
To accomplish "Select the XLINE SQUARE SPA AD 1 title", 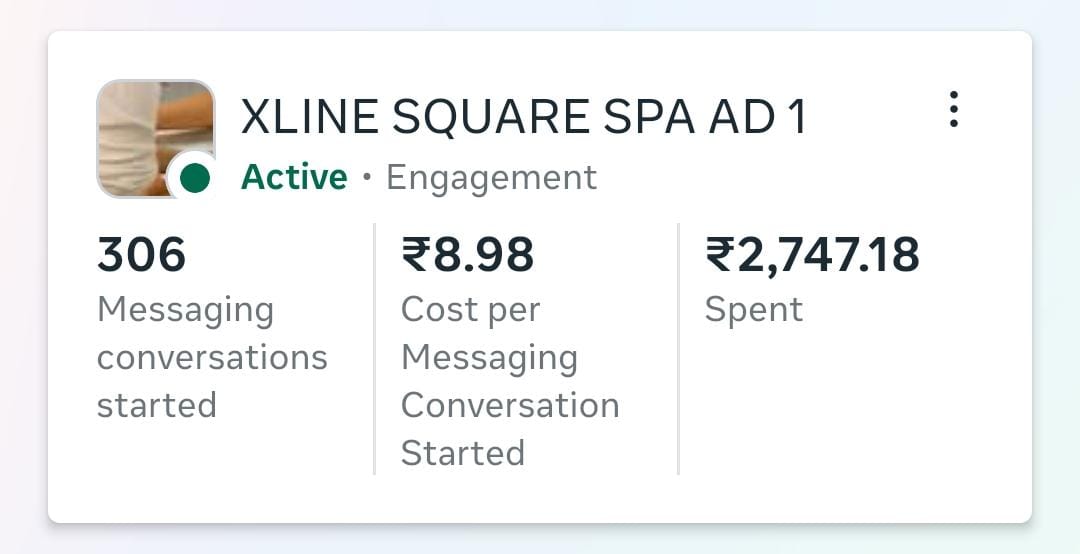I will [522, 118].
